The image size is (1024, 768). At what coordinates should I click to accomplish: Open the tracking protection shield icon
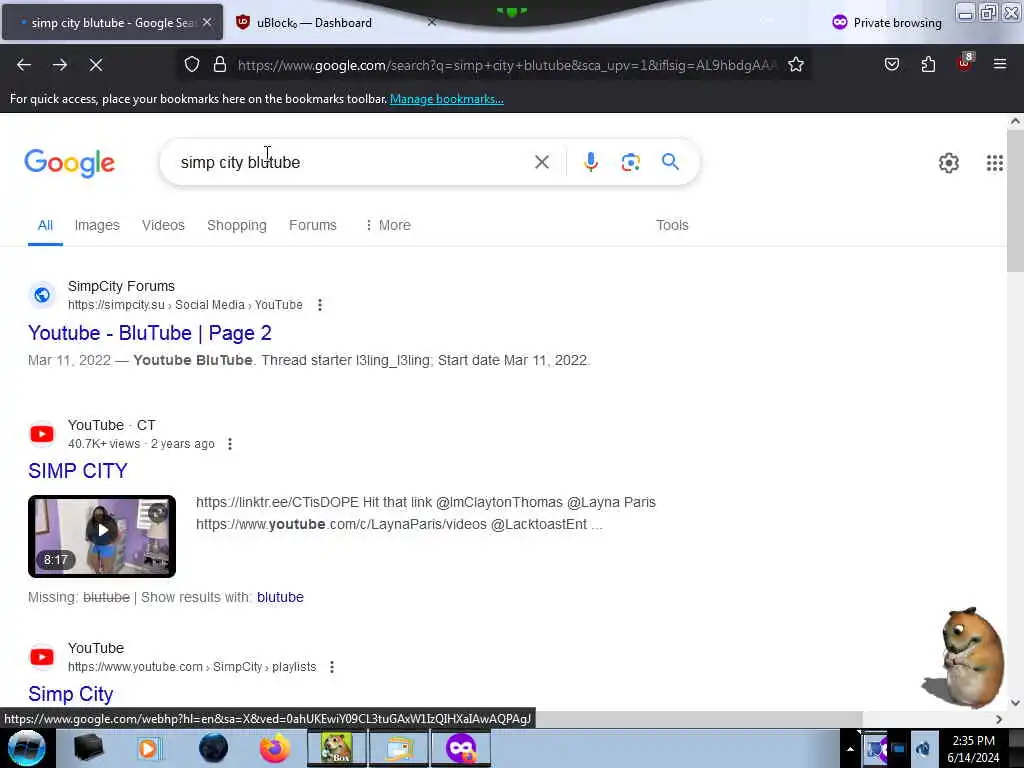click(x=191, y=65)
